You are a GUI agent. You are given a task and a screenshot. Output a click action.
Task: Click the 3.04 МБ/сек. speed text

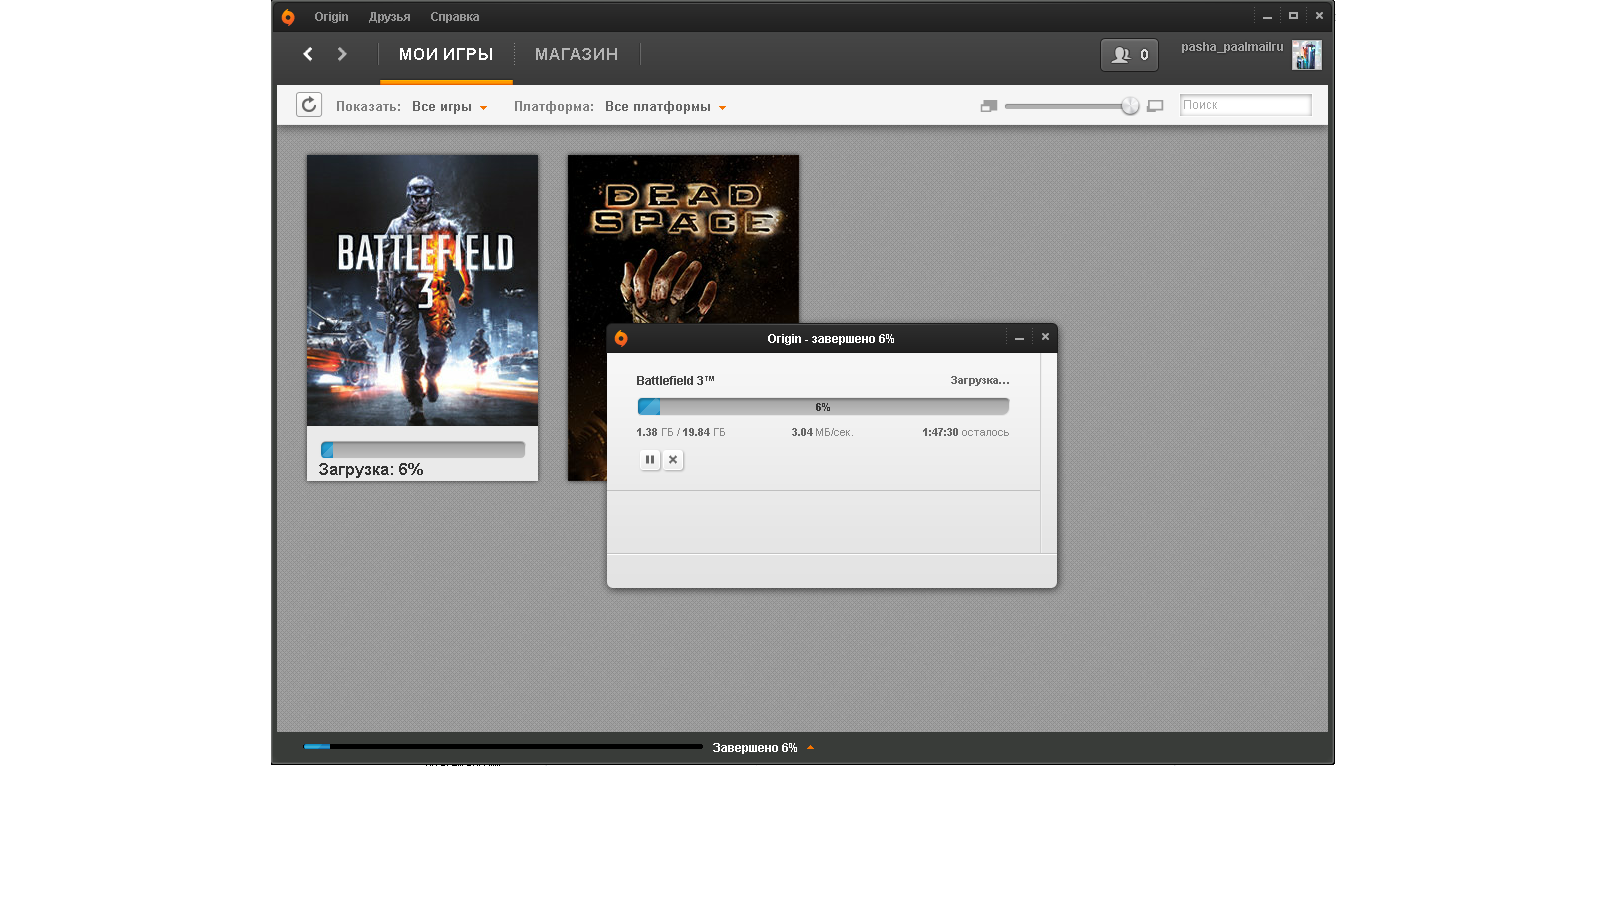tap(822, 432)
